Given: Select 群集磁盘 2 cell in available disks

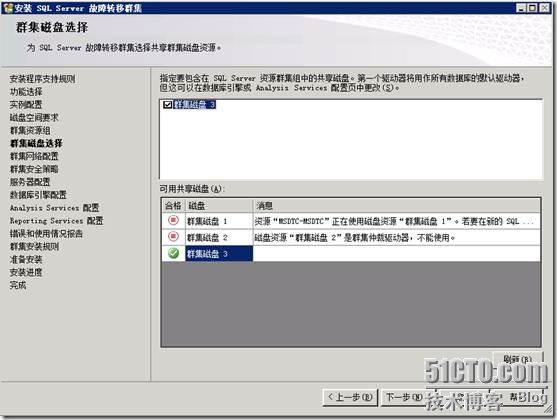Looking at the screenshot, I should (219, 237).
